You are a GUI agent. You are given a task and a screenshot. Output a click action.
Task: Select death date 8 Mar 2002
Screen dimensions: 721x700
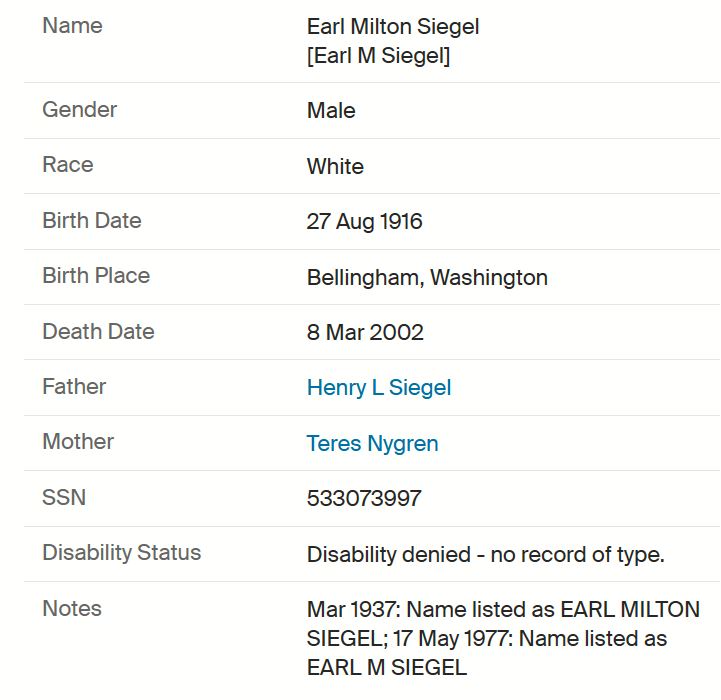coord(365,332)
